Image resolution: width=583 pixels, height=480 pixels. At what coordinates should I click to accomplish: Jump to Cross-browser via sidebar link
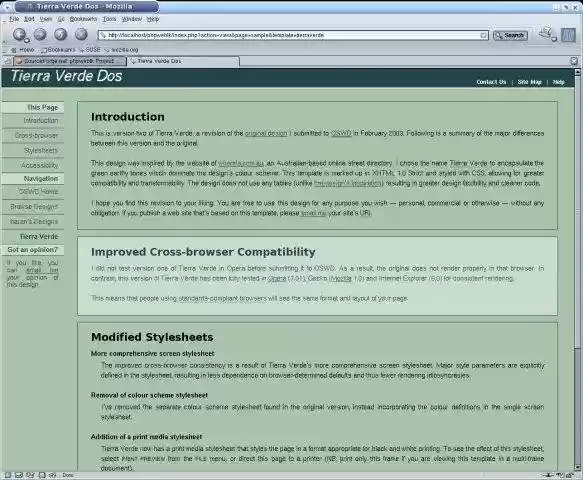tap(36, 135)
